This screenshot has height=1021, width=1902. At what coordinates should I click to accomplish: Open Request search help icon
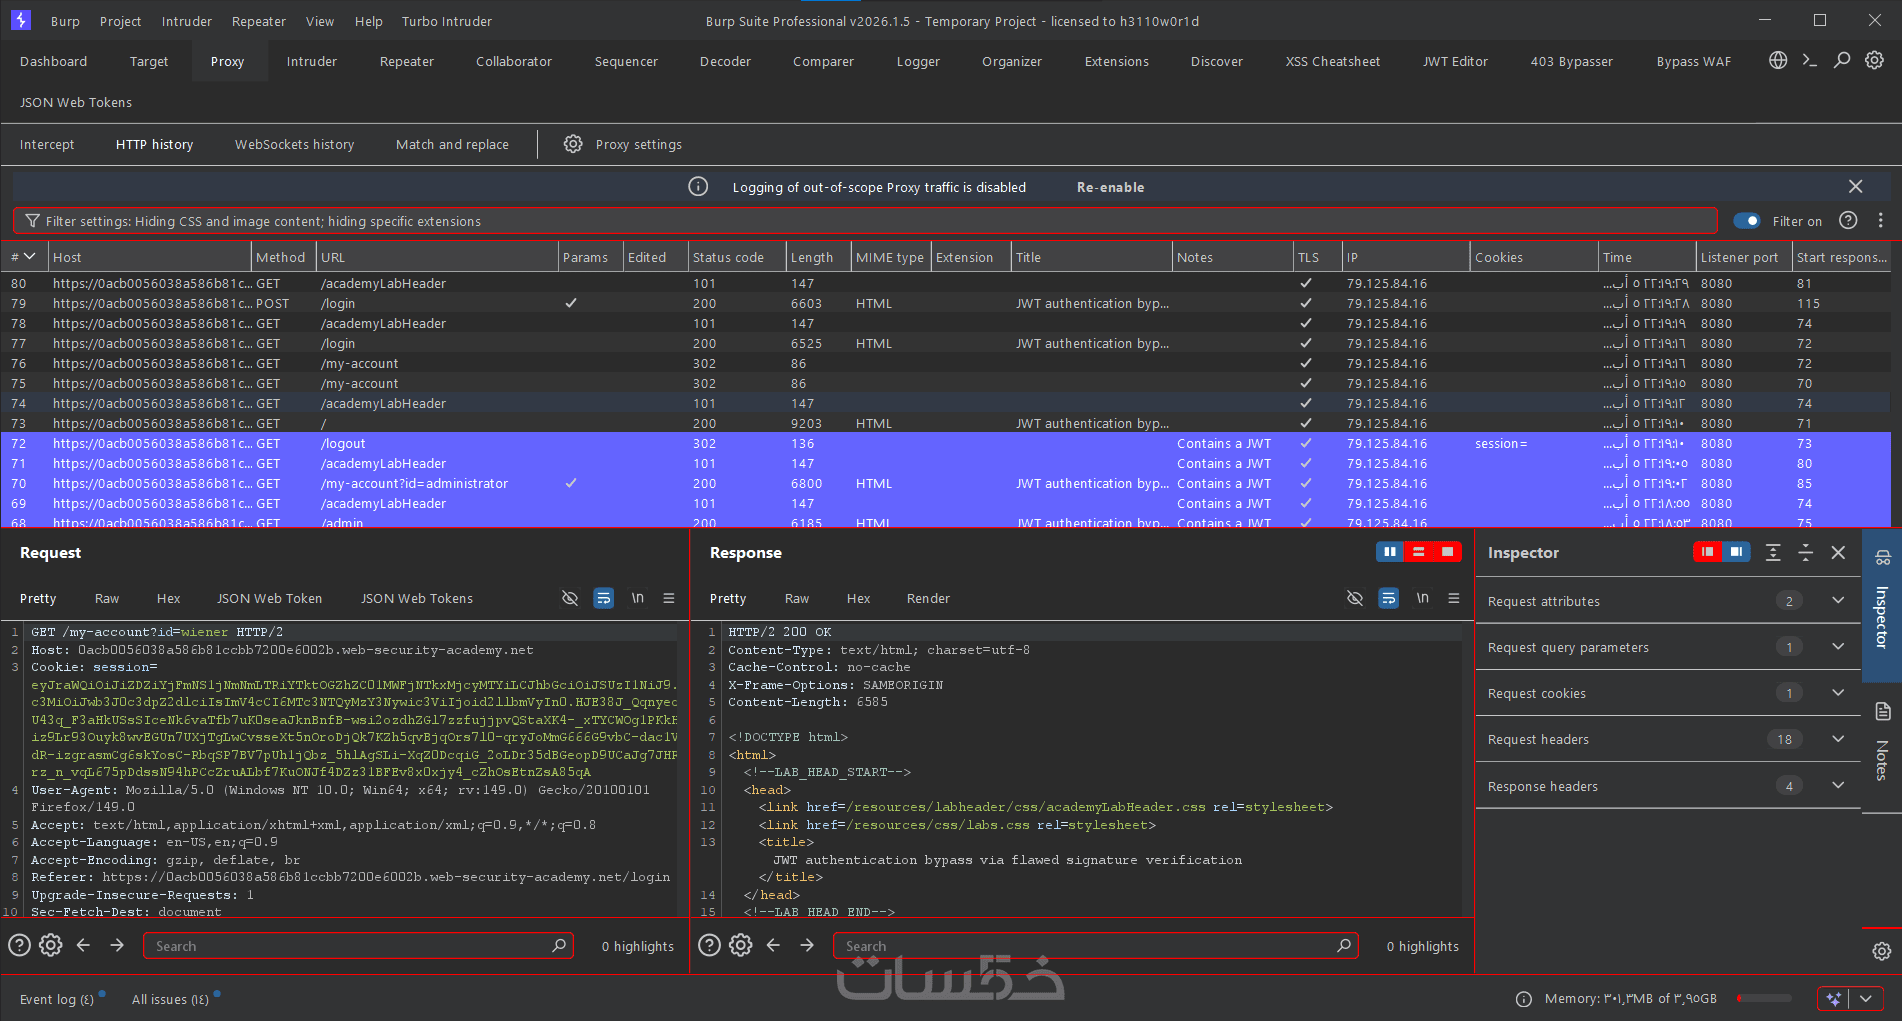pyautogui.click(x=19, y=945)
